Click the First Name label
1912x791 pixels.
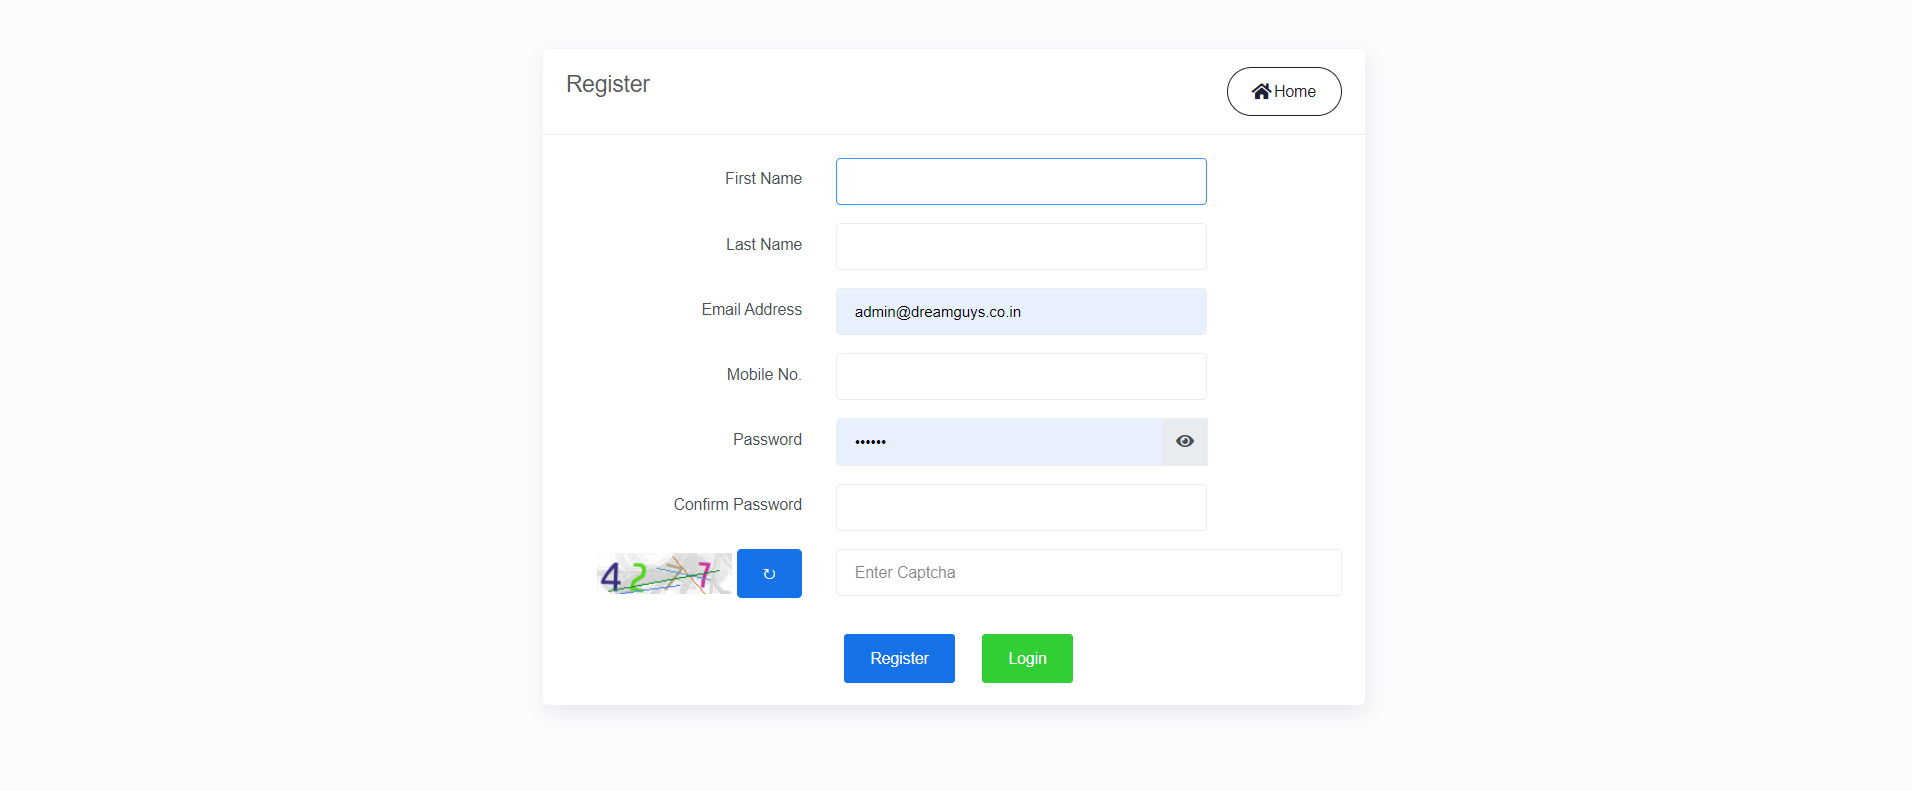(x=763, y=179)
